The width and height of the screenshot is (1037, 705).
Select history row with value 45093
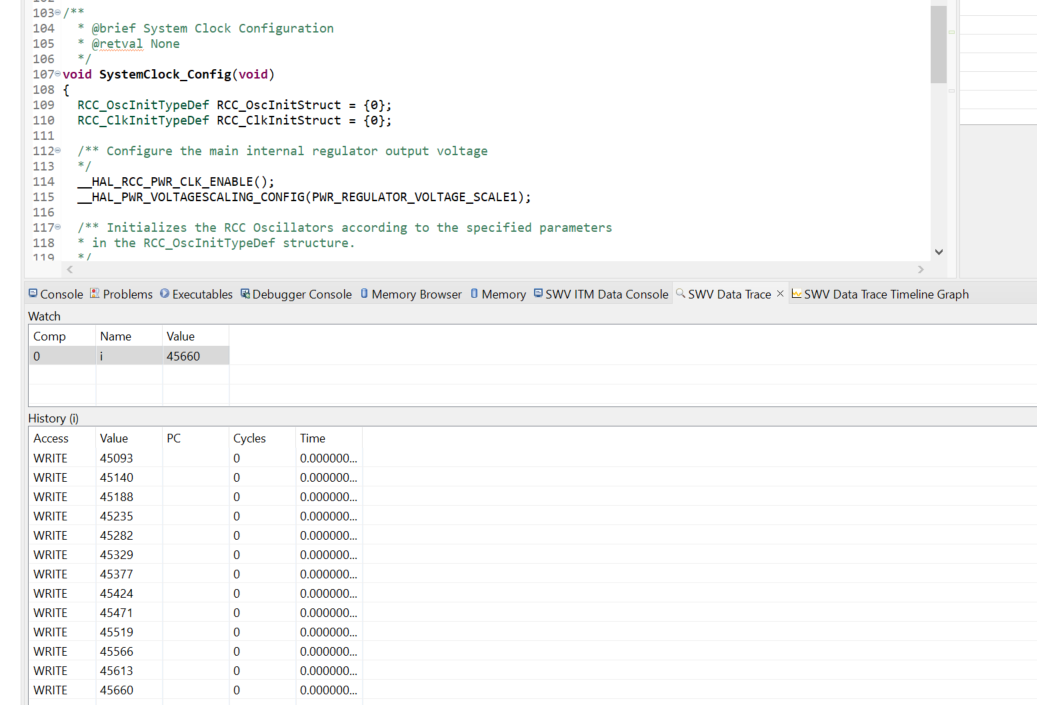116,459
